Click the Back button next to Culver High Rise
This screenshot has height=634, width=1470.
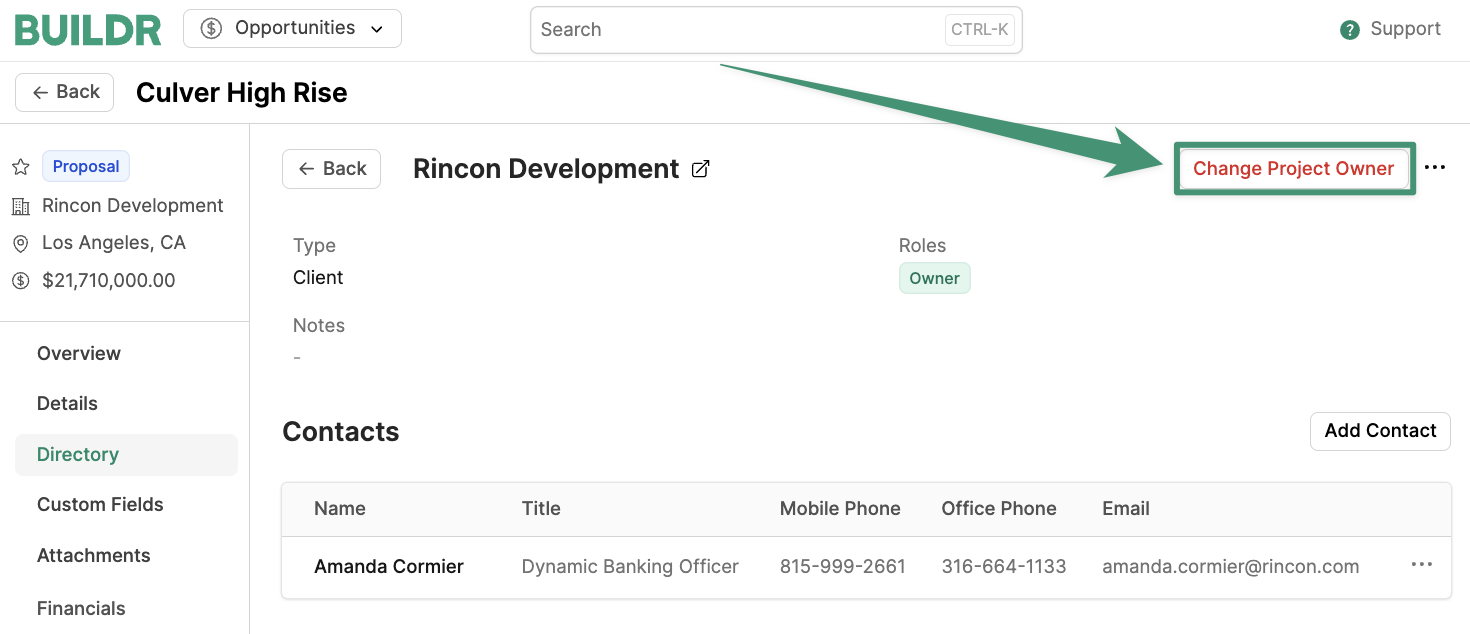pyautogui.click(x=65, y=92)
